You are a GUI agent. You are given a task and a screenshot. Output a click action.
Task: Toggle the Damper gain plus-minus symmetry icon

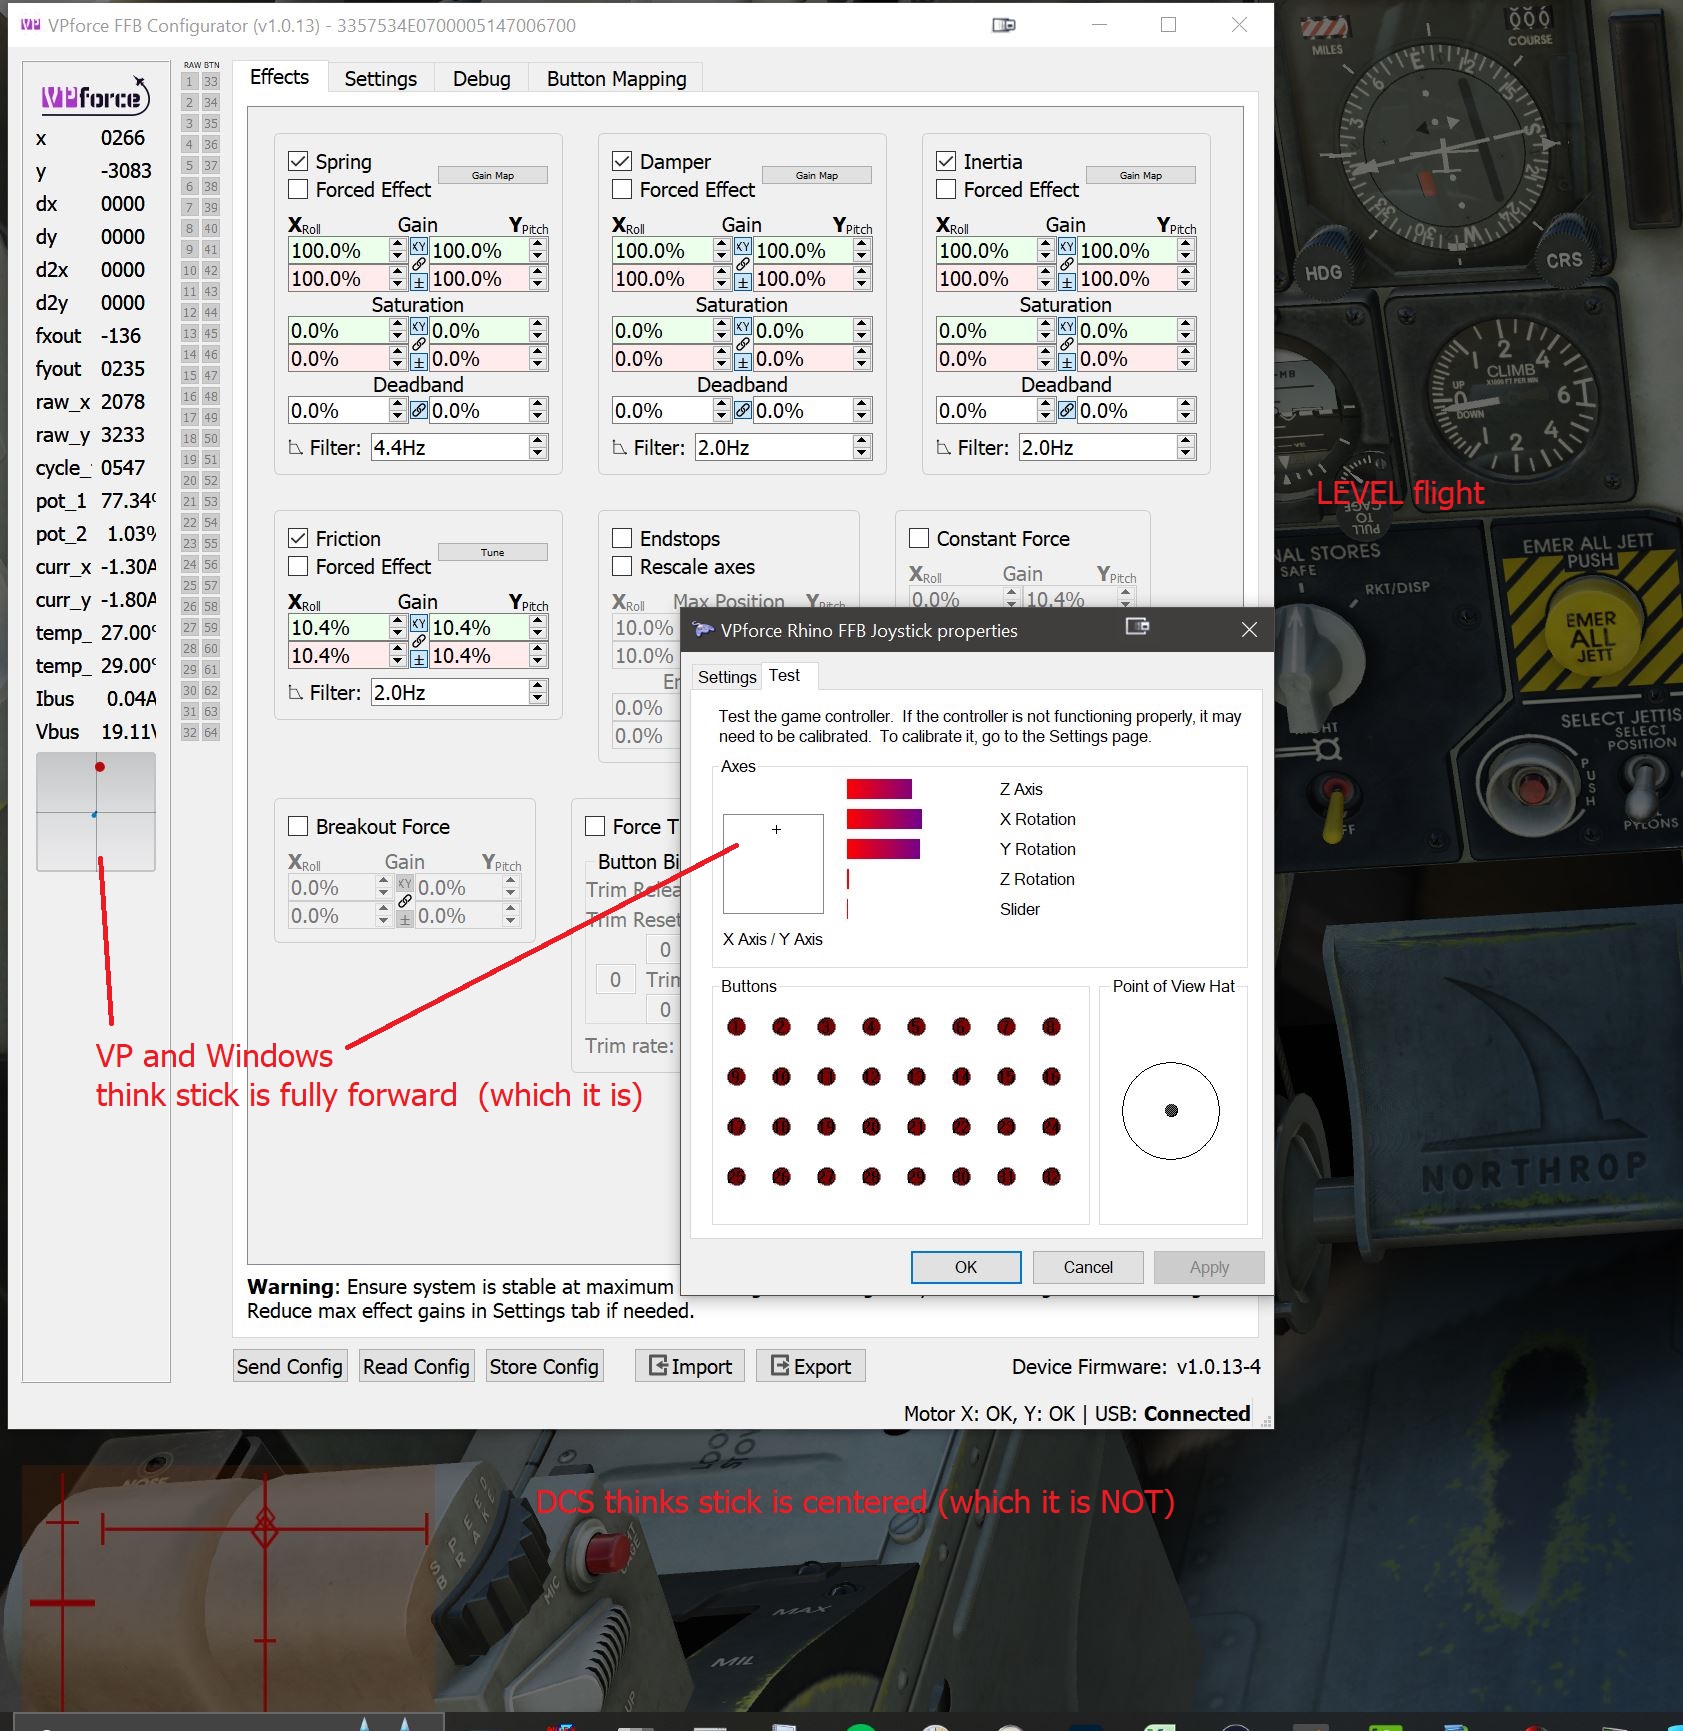coord(743,282)
